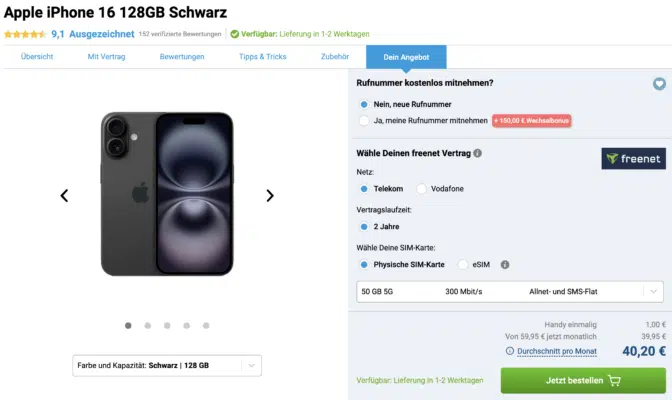Click info icon beside freenet Vertrag heading
The image size is (672, 400).
(477, 153)
